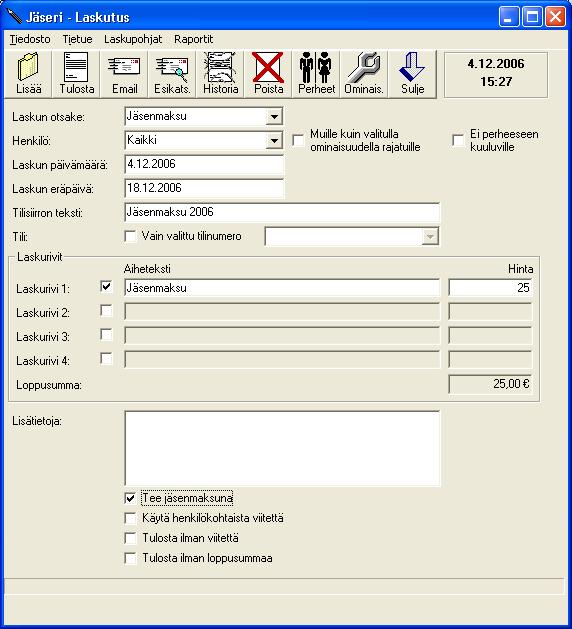Screen dimensions: 572x629
Task: Open the Tili account number dropdown
Action: pyautogui.click(x=430, y=236)
